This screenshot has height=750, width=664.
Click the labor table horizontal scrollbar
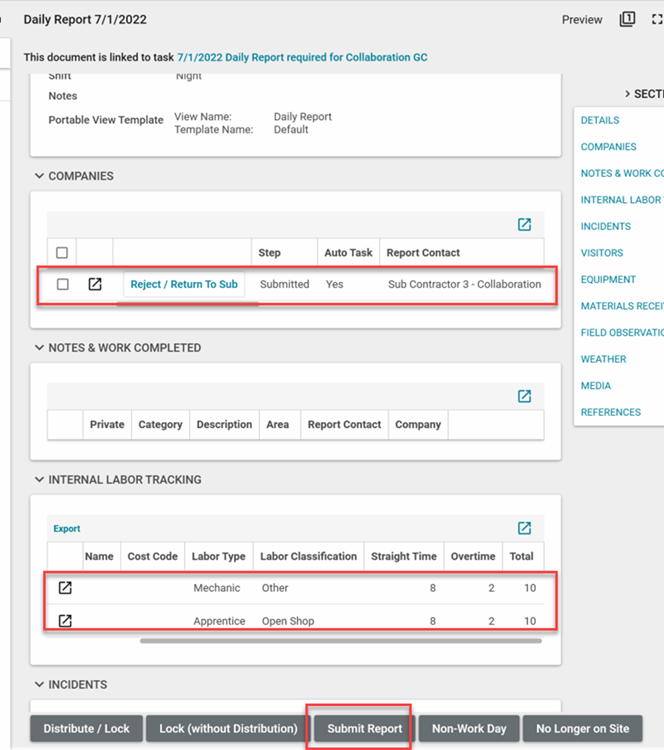click(x=340, y=640)
